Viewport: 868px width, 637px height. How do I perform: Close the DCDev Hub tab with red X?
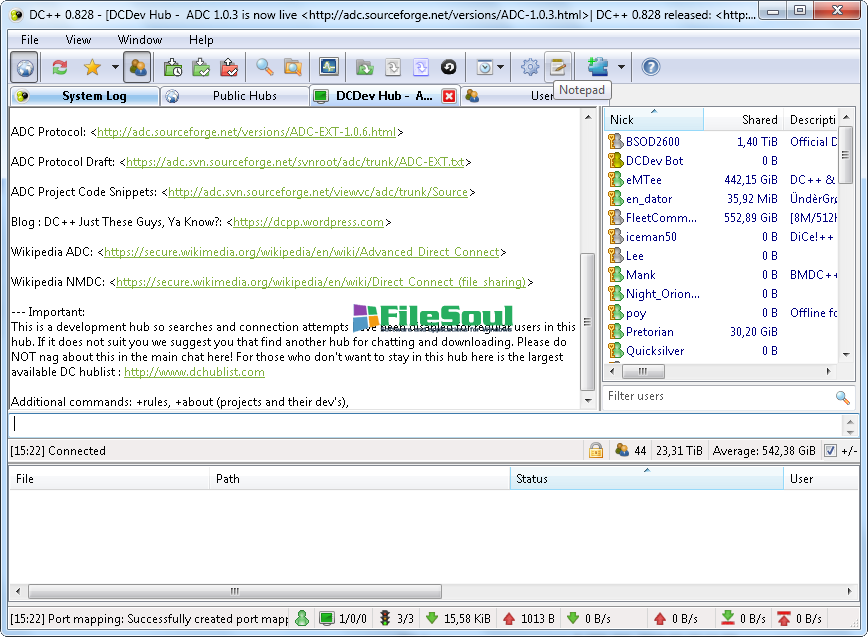pyautogui.click(x=449, y=96)
